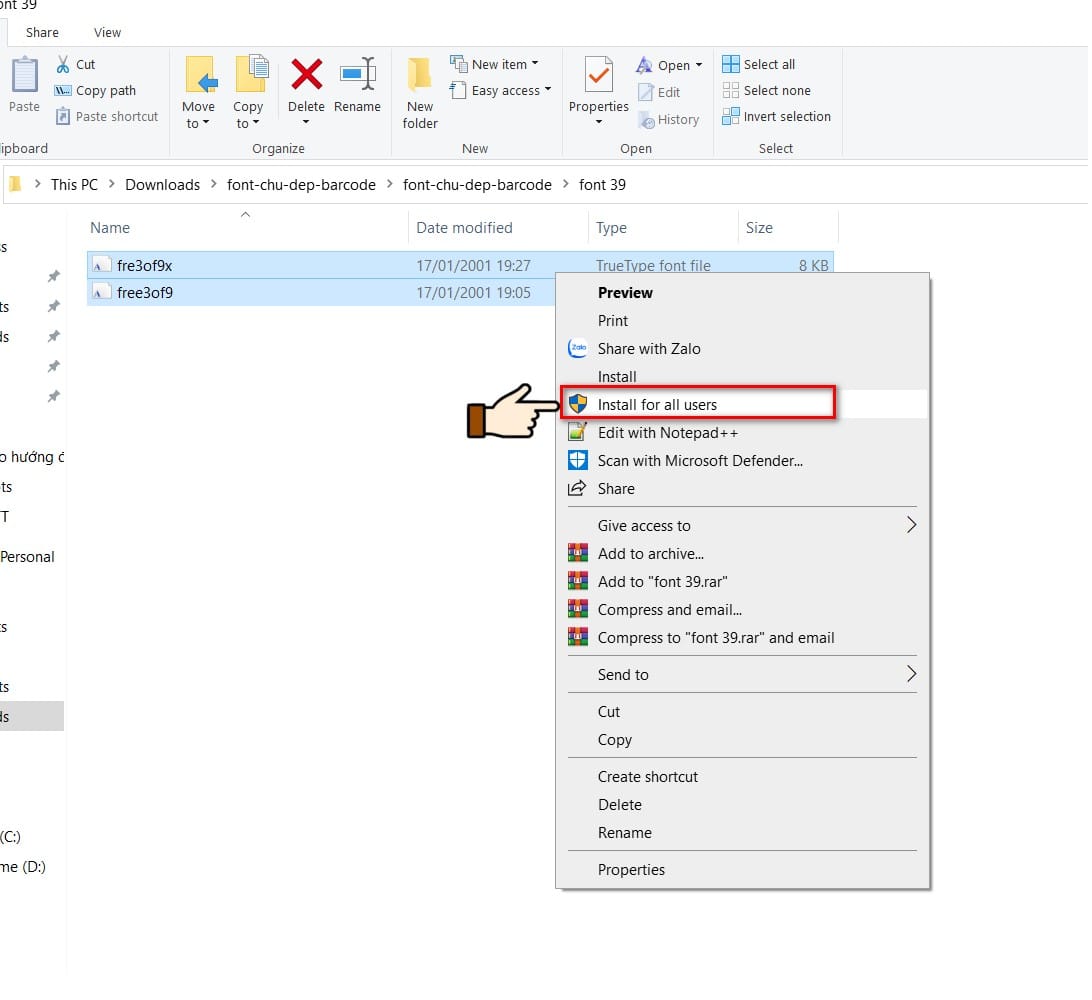Viewport: 1092px width, 1000px height.
Task: Create a New folder from ribbon
Action: [420, 93]
